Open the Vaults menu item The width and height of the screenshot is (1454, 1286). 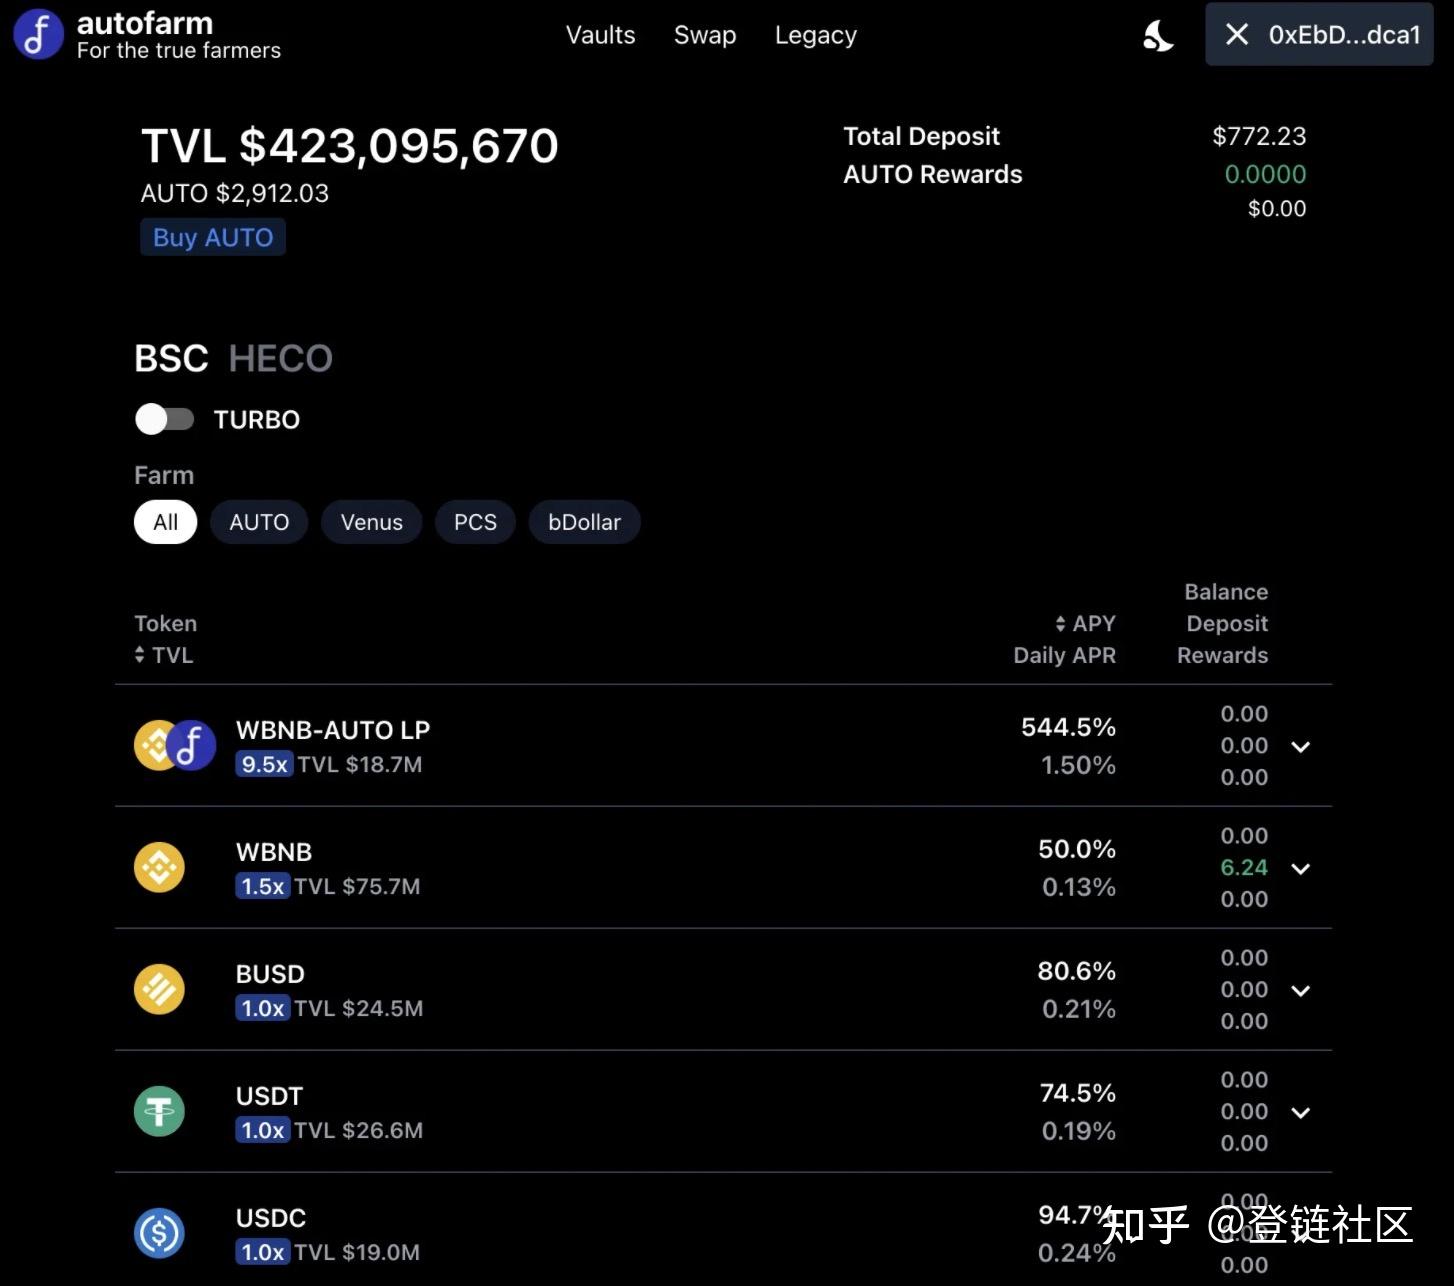[x=600, y=35]
